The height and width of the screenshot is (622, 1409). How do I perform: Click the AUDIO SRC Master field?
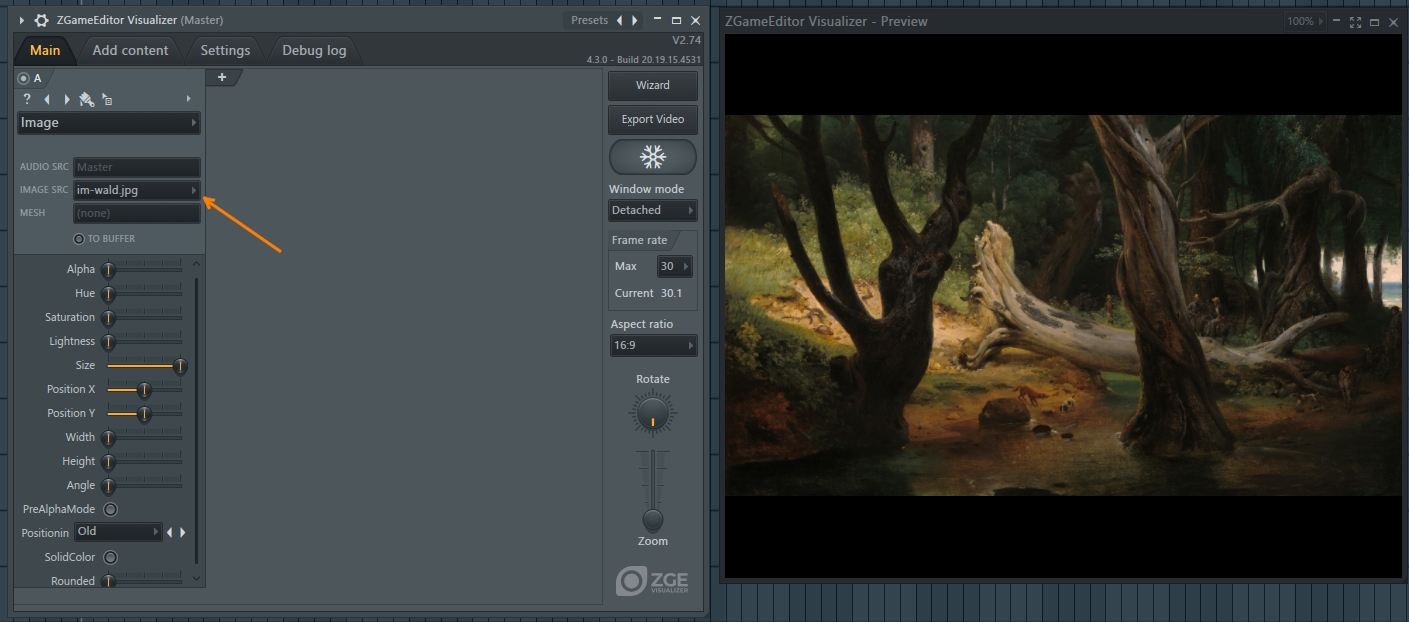[x=137, y=167]
